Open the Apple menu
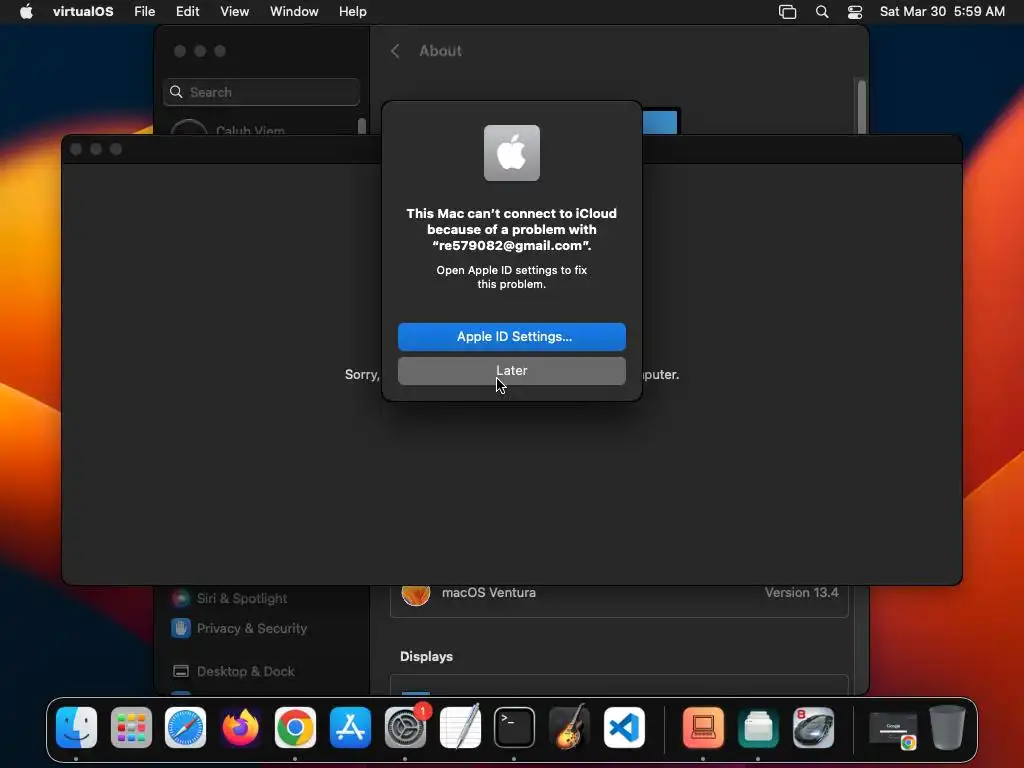This screenshot has width=1024, height=768. [x=26, y=11]
